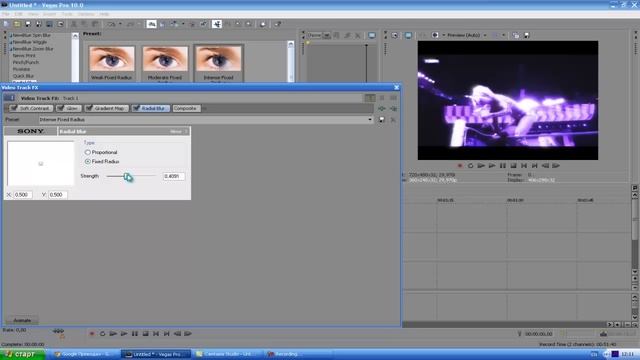640x360 pixels.
Task: Adjust the Strength slider handle
Action: (x=128, y=176)
